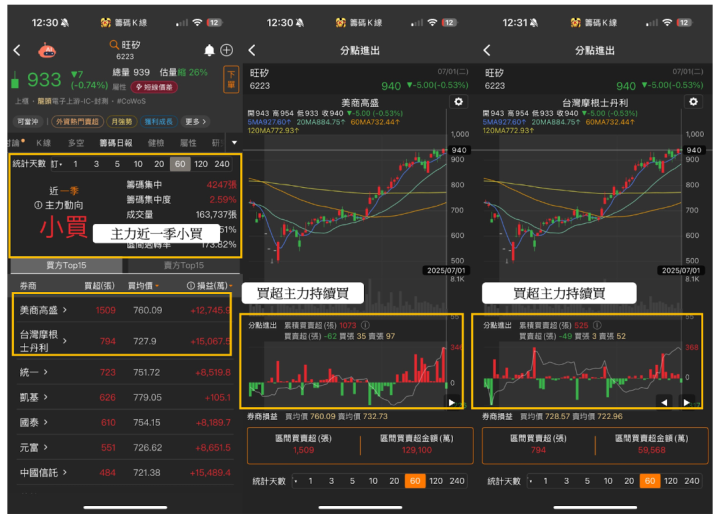720x524 pixels.
Task: Tap the 2025/07/01 date label on 台灣摩根士丹利 chart
Action: (x=681, y=270)
